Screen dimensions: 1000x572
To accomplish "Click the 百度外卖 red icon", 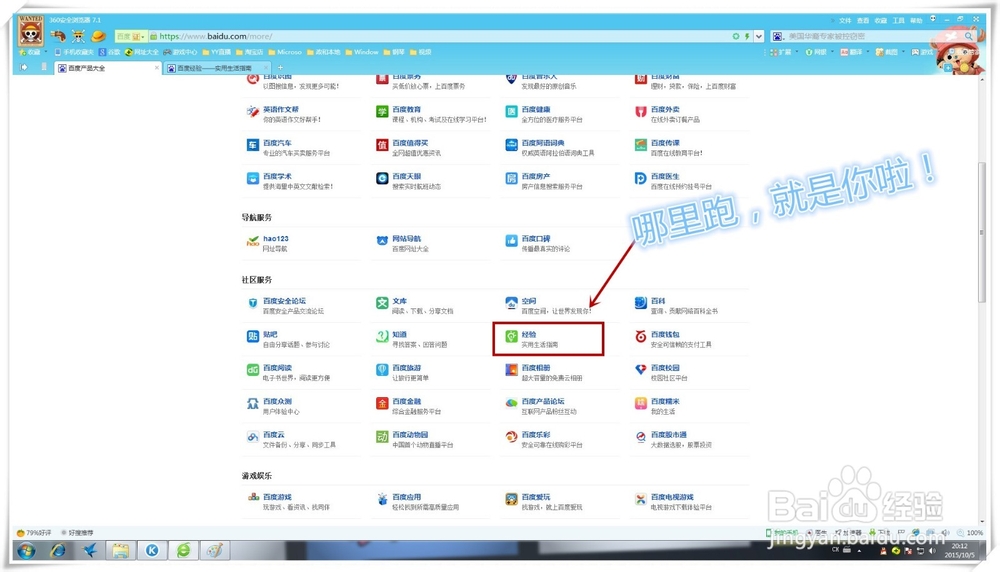I will (x=641, y=112).
